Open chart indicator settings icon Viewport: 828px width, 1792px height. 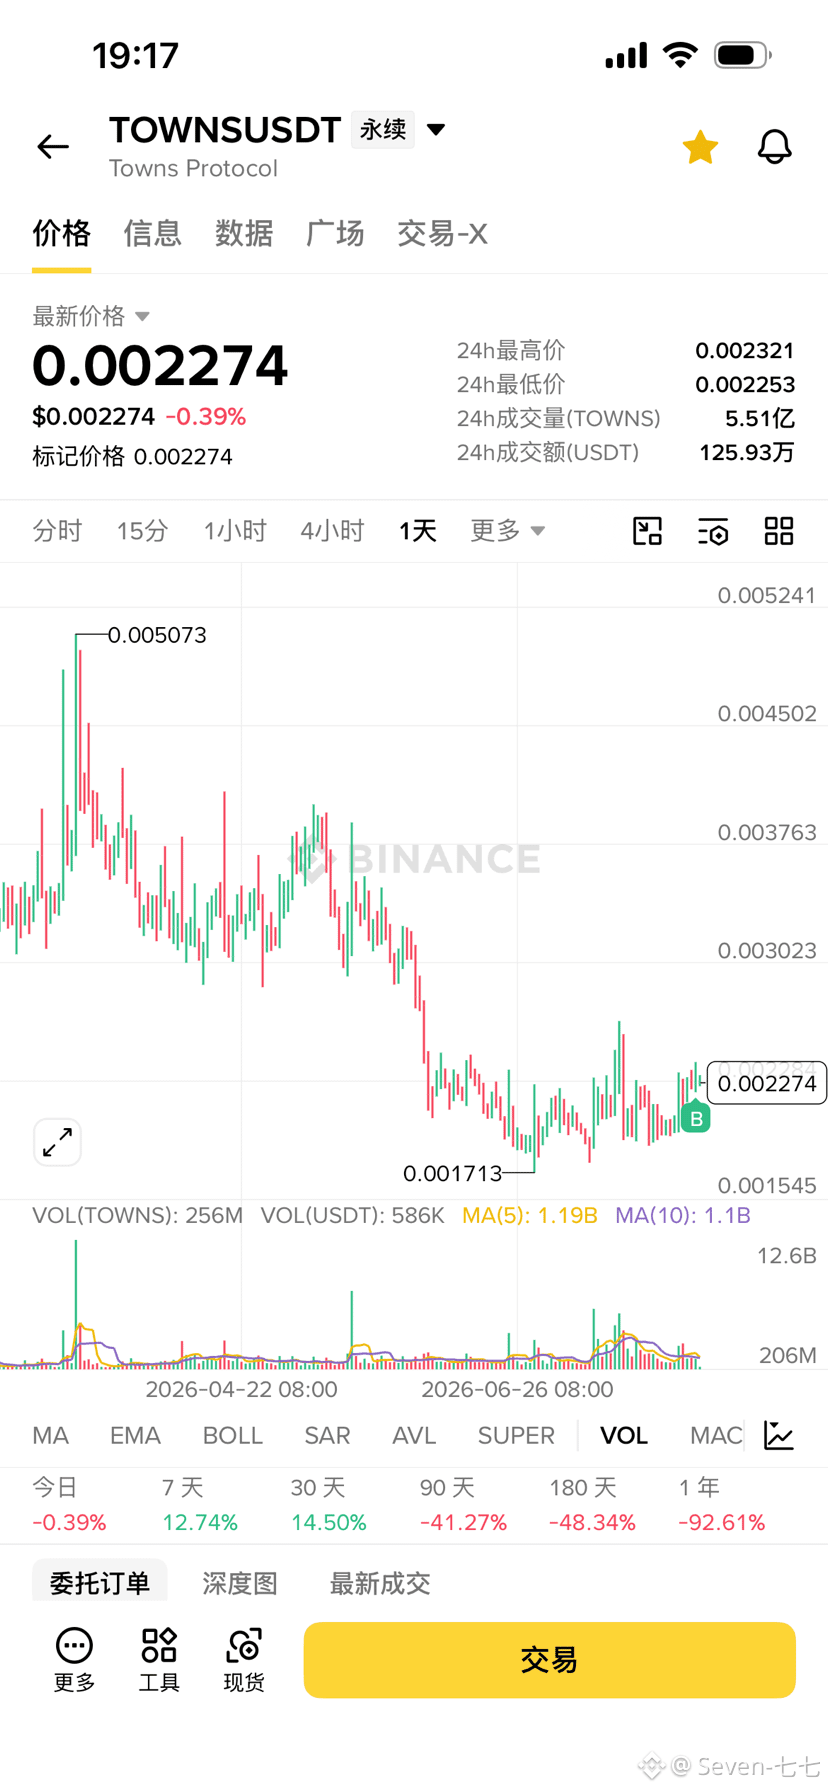(x=713, y=531)
